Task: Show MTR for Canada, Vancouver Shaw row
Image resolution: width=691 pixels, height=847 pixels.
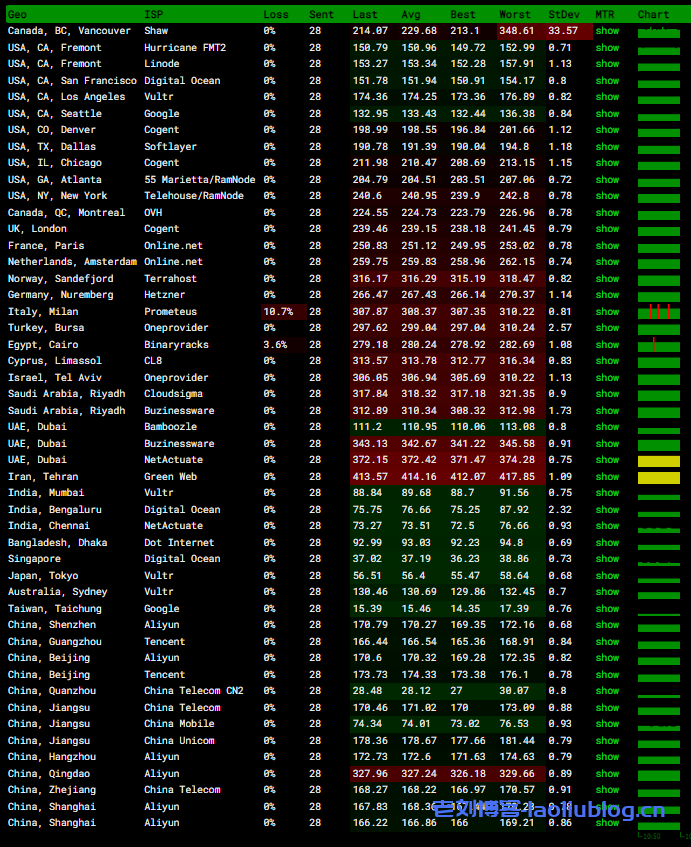Action: pos(607,31)
